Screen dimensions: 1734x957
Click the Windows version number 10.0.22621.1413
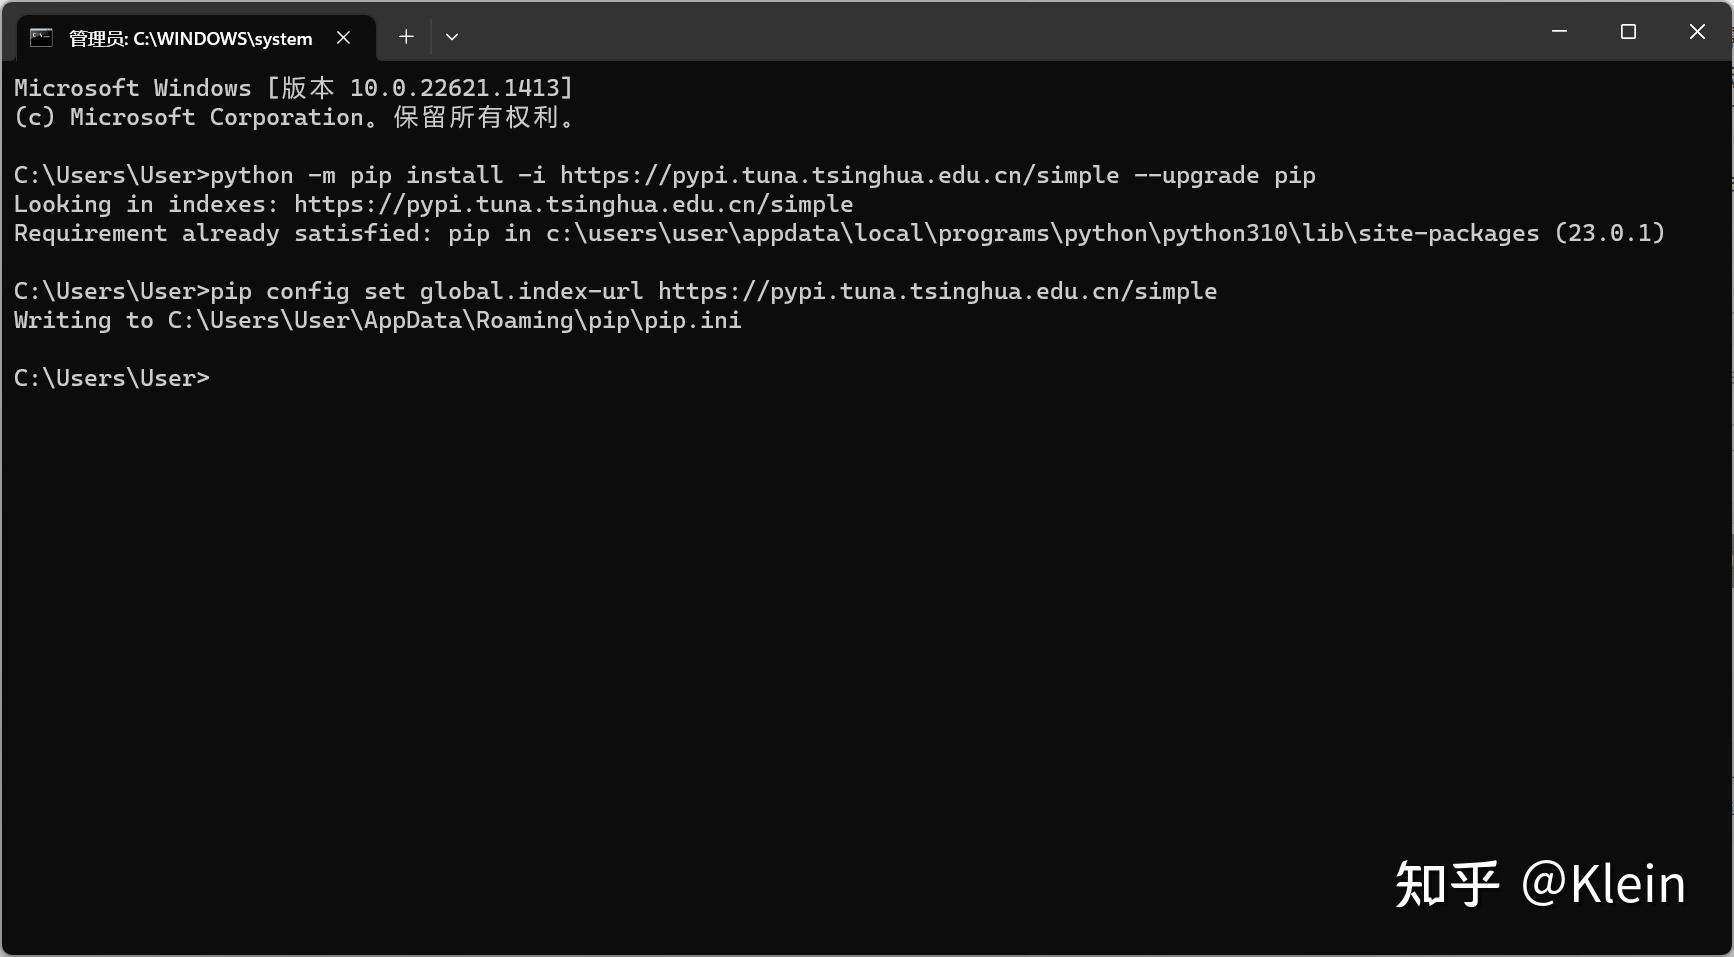pos(455,88)
